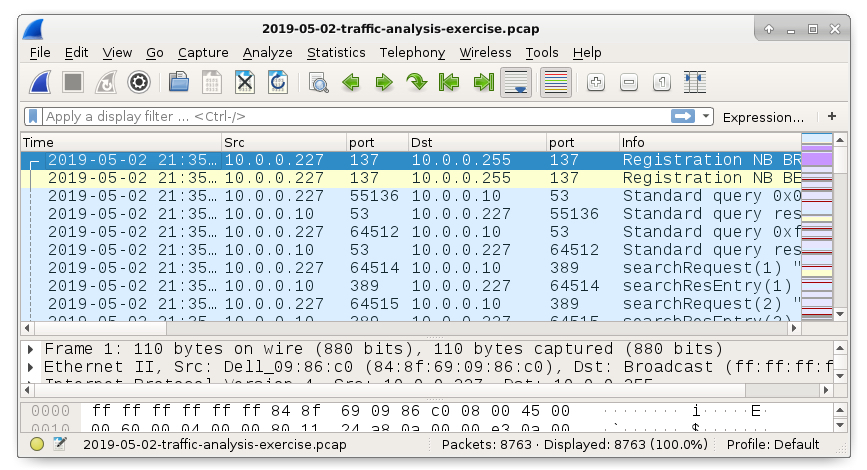Sort by Src column header
The image size is (867, 470).
284,143
